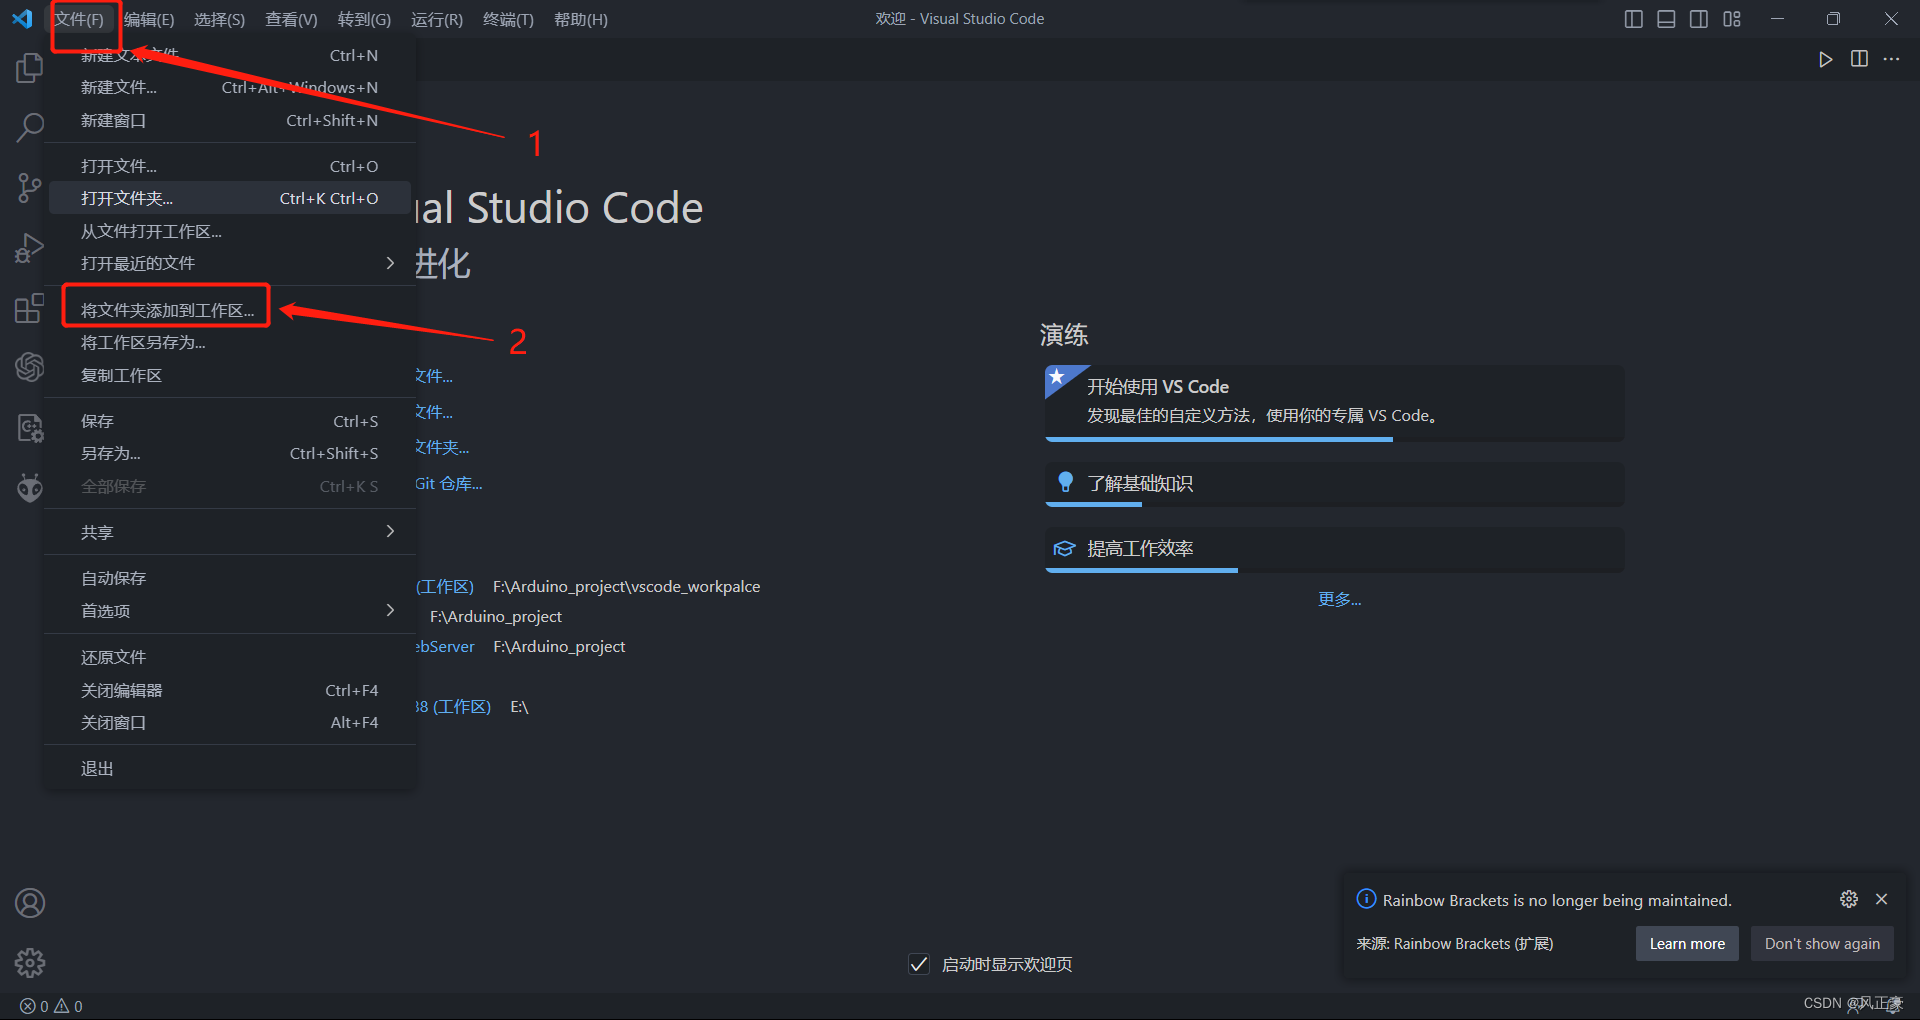This screenshot has width=1920, height=1020.
Task: Open the ChatGPT extension icon
Action: pos(30,367)
